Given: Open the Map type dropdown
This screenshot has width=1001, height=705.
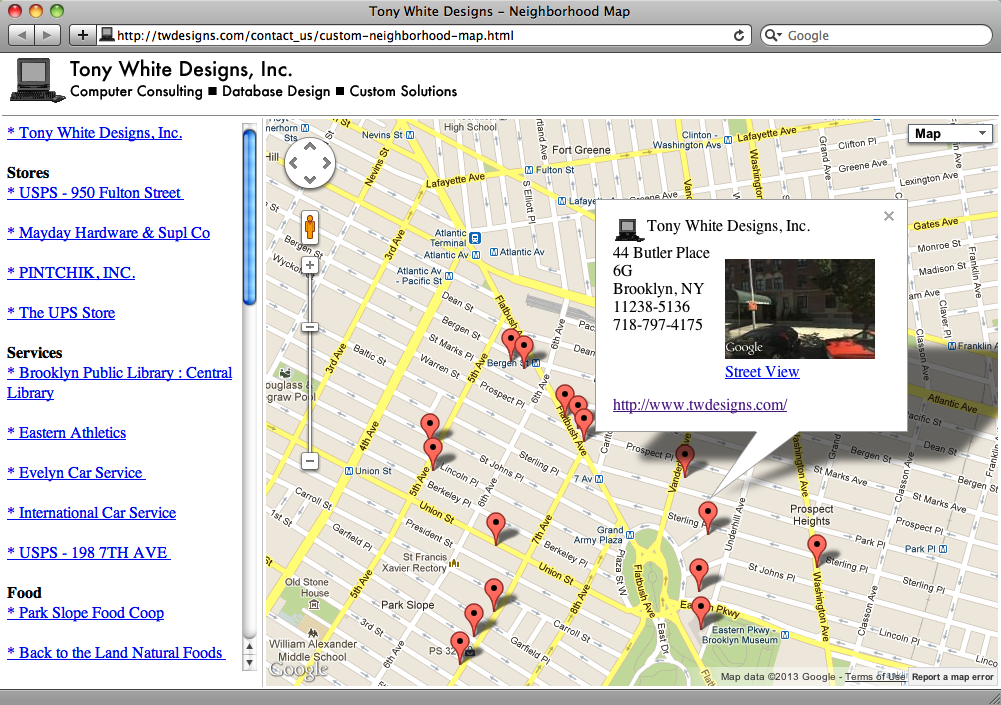Looking at the screenshot, I should coord(950,133).
